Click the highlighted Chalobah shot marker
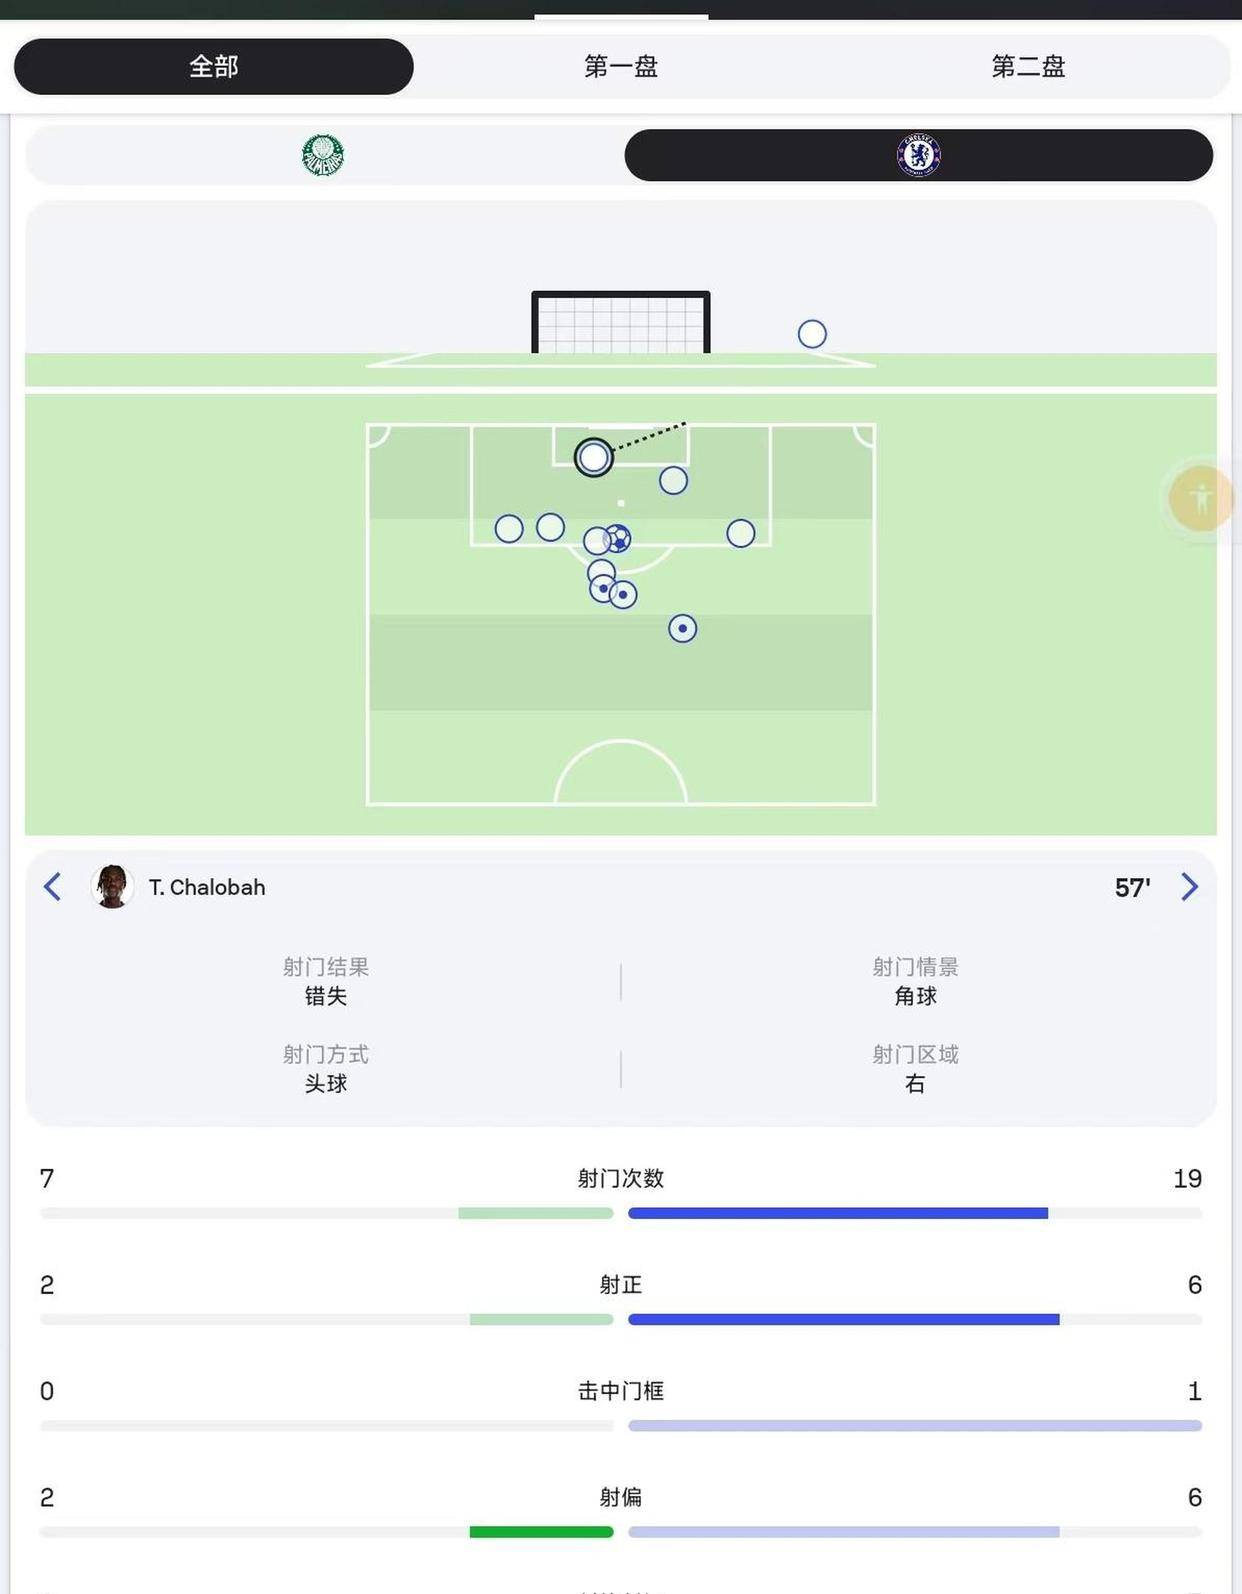Image resolution: width=1242 pixels, height=1594 pixels. [x=594, y=457]
